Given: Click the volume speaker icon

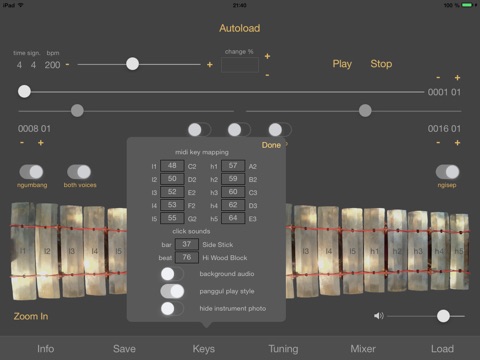Looking at the screenshot, I should coord(379,316).
